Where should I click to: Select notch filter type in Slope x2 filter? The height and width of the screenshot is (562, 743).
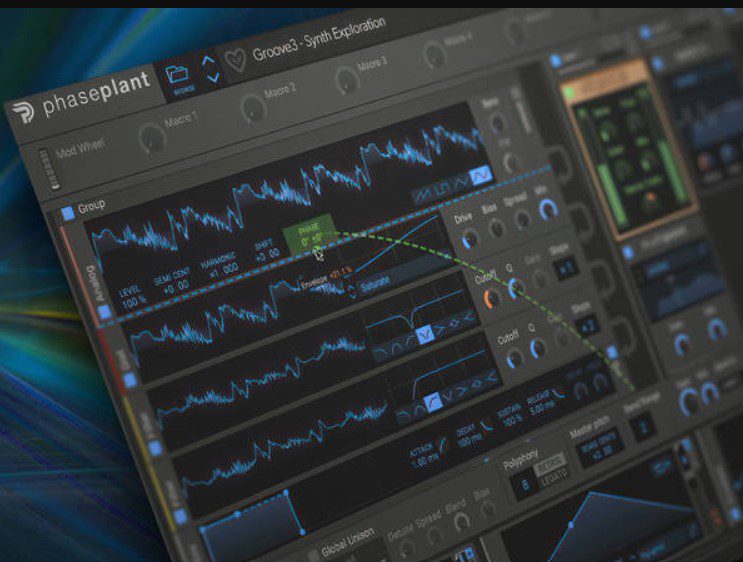click(x=448, y=394)
